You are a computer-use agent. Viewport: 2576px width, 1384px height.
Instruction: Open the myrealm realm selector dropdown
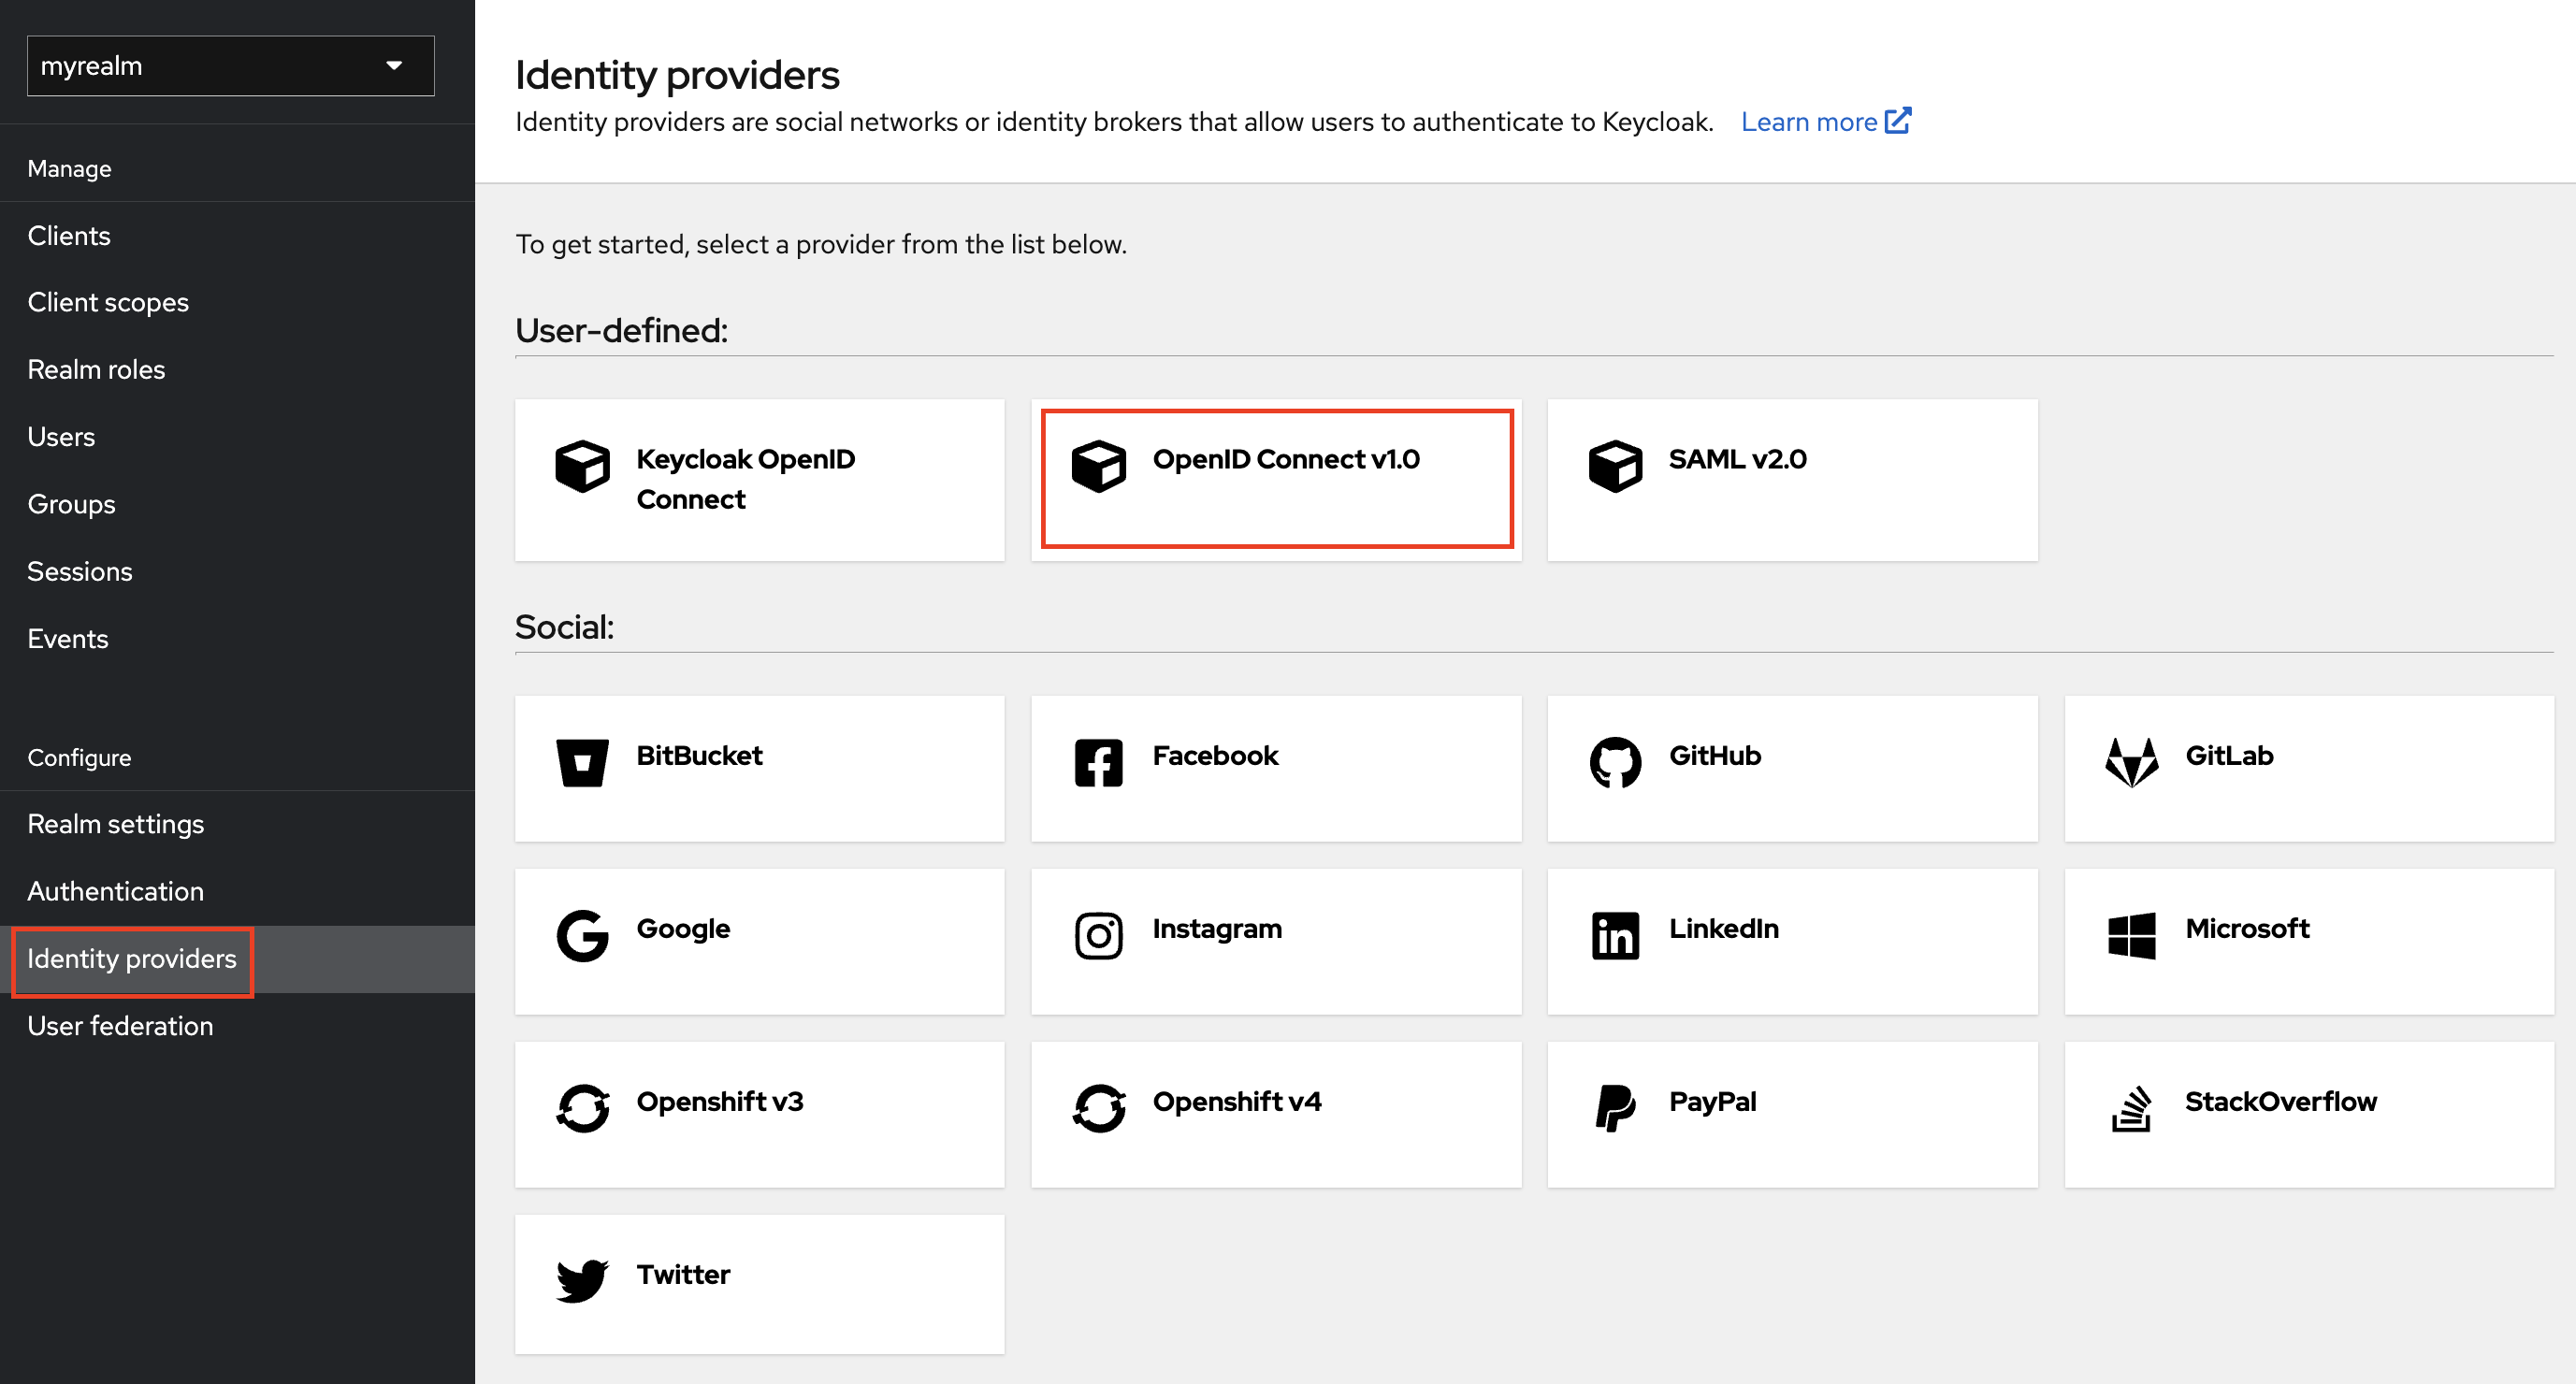click(x=230, y=66)
